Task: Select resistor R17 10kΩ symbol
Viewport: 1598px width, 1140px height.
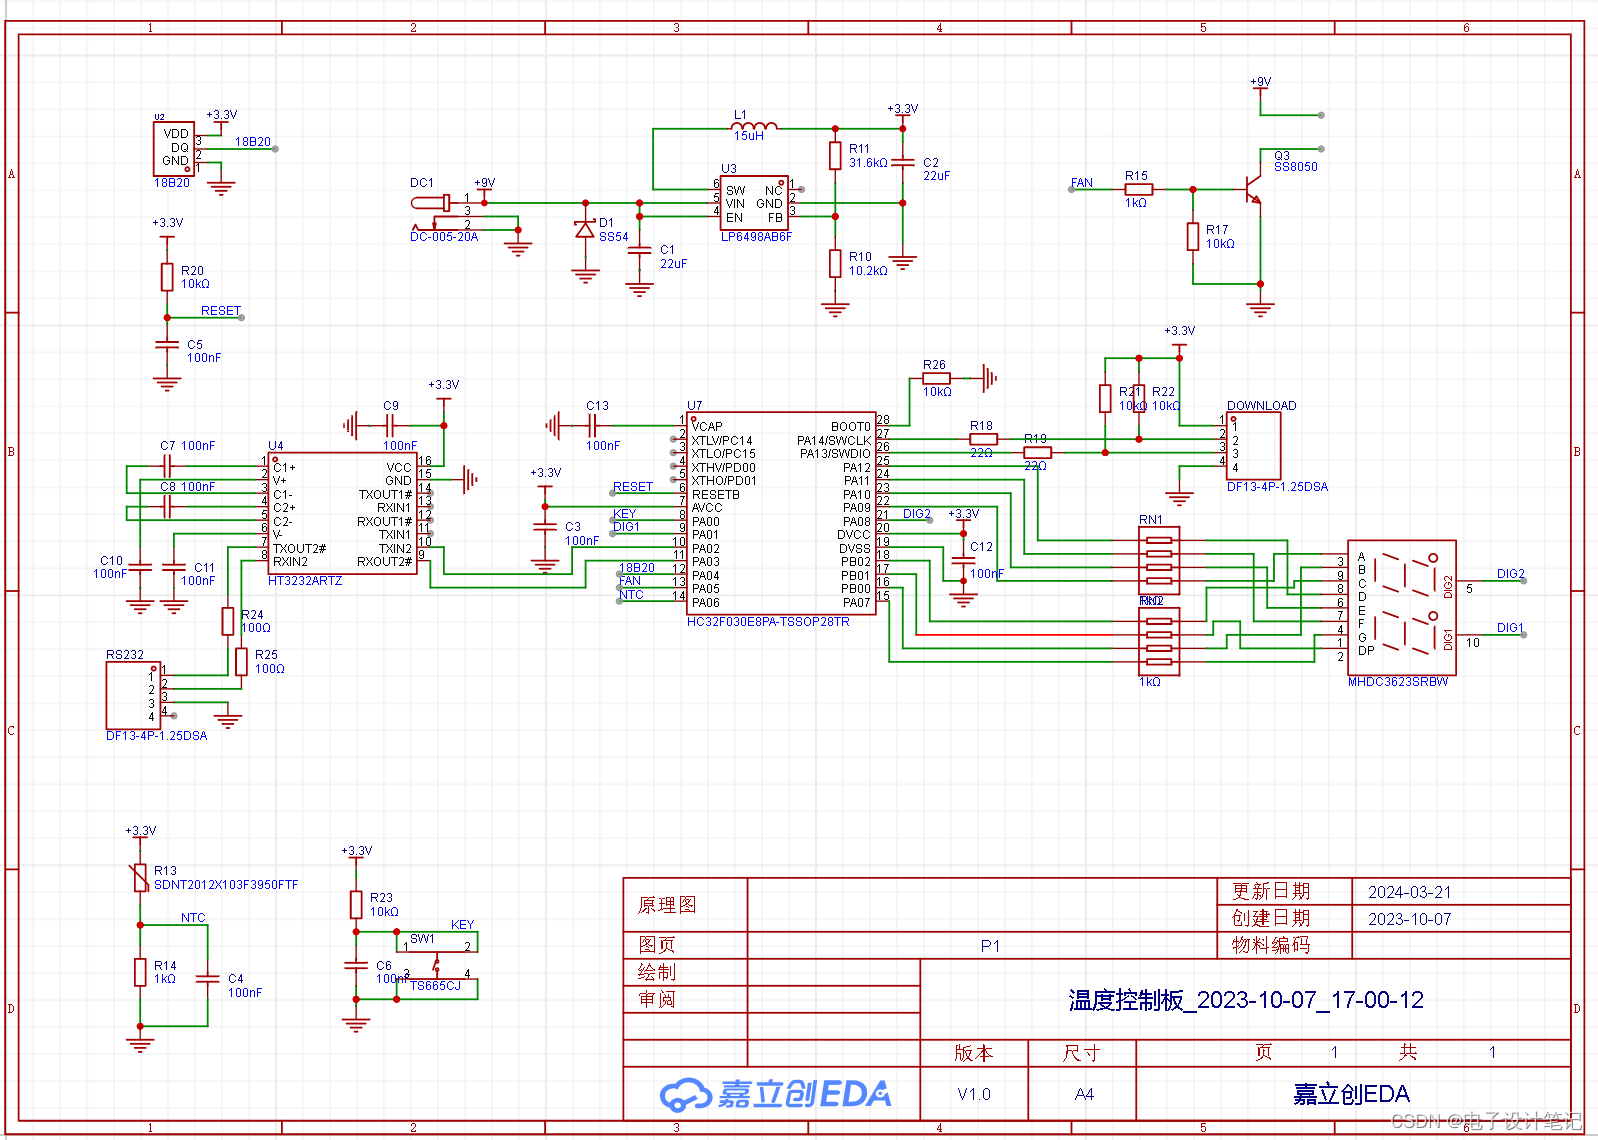Action: click(x=1193, y=237)
